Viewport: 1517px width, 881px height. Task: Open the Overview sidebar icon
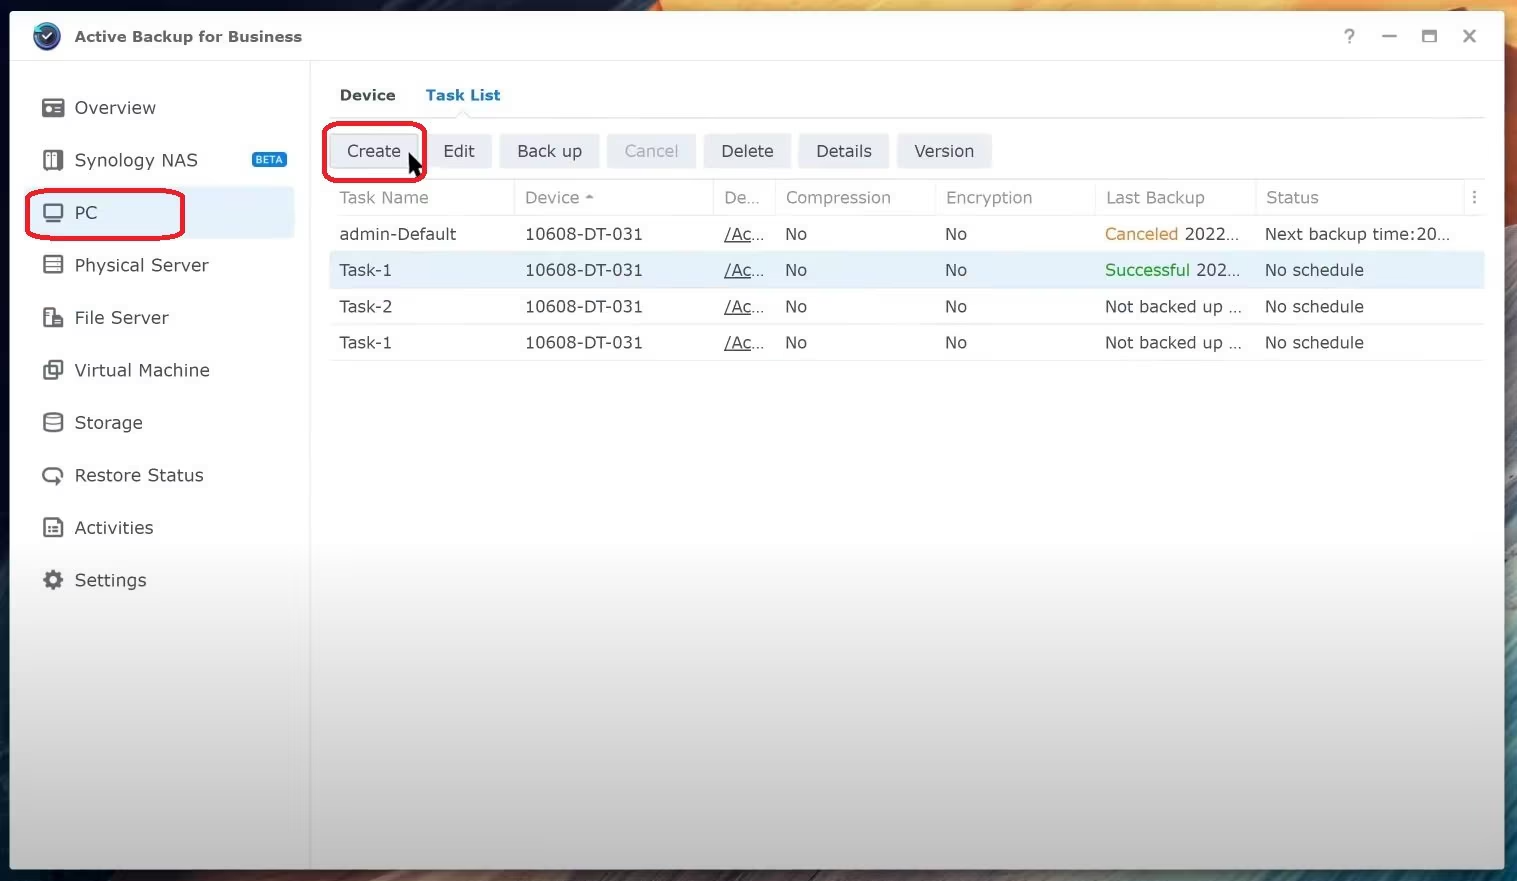[53, 108]
